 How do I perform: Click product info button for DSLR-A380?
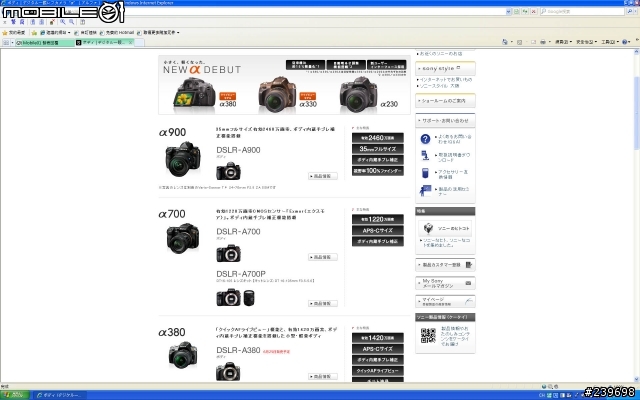[322, 376]
